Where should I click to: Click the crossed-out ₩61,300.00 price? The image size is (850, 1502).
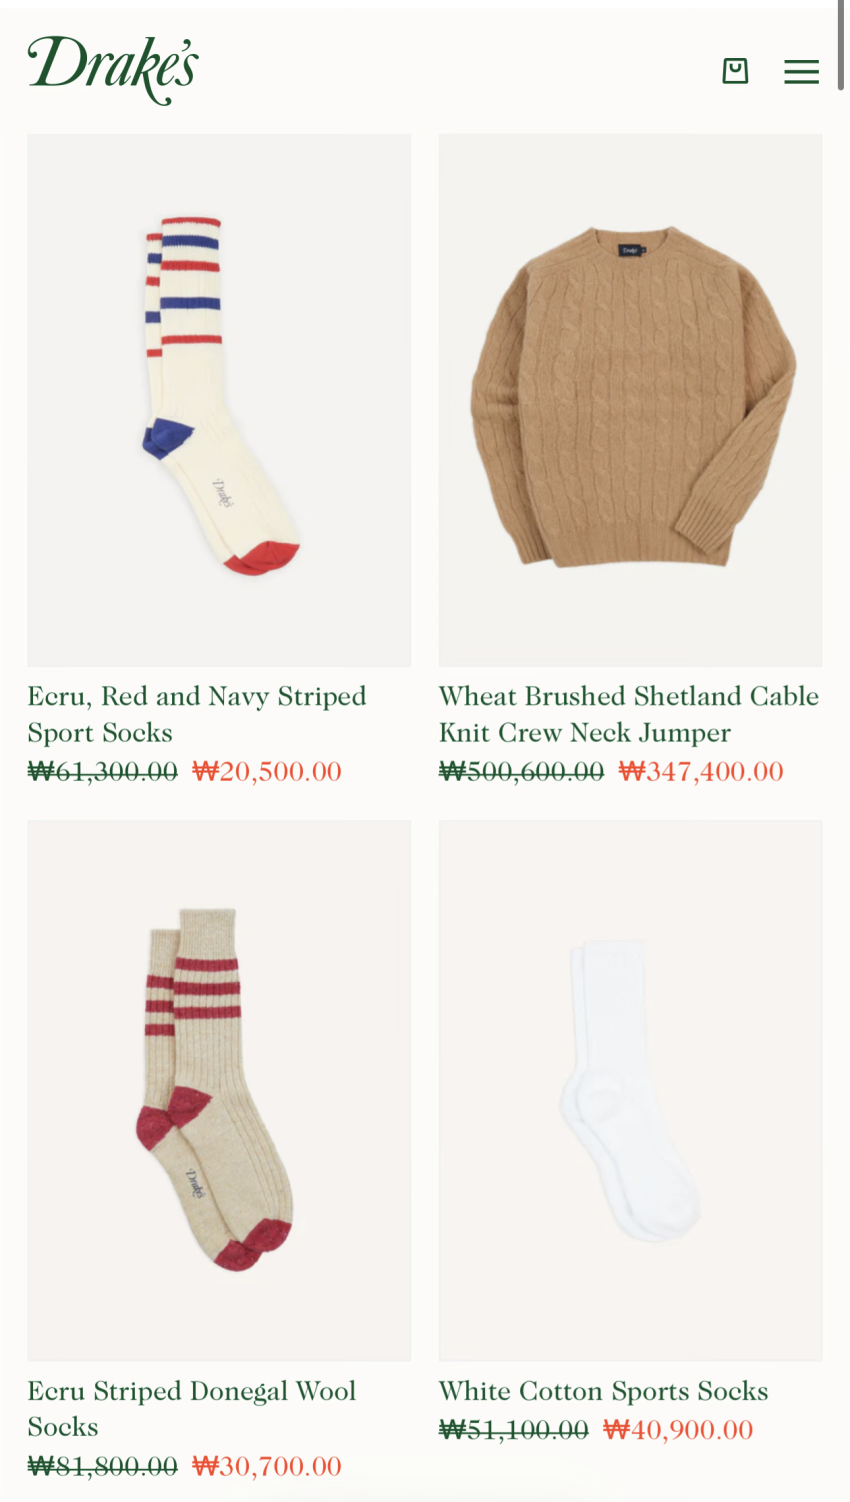click(x=102, y=771)
